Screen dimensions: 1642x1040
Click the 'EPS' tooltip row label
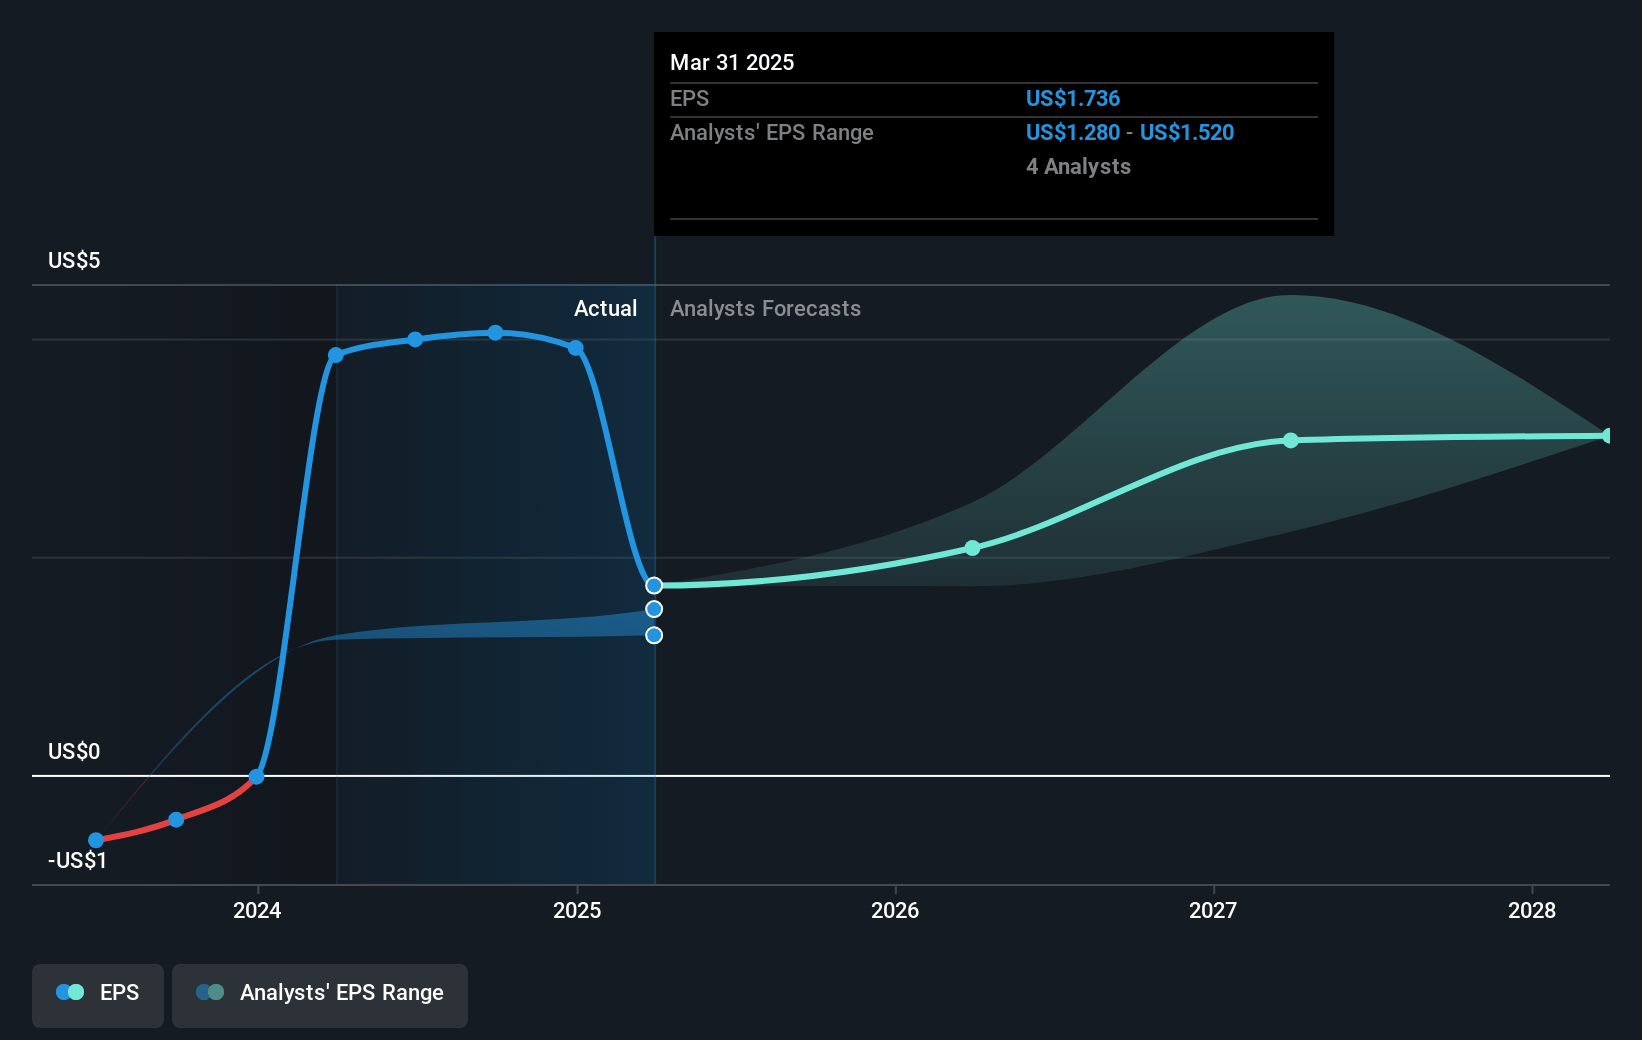(689, 98)
